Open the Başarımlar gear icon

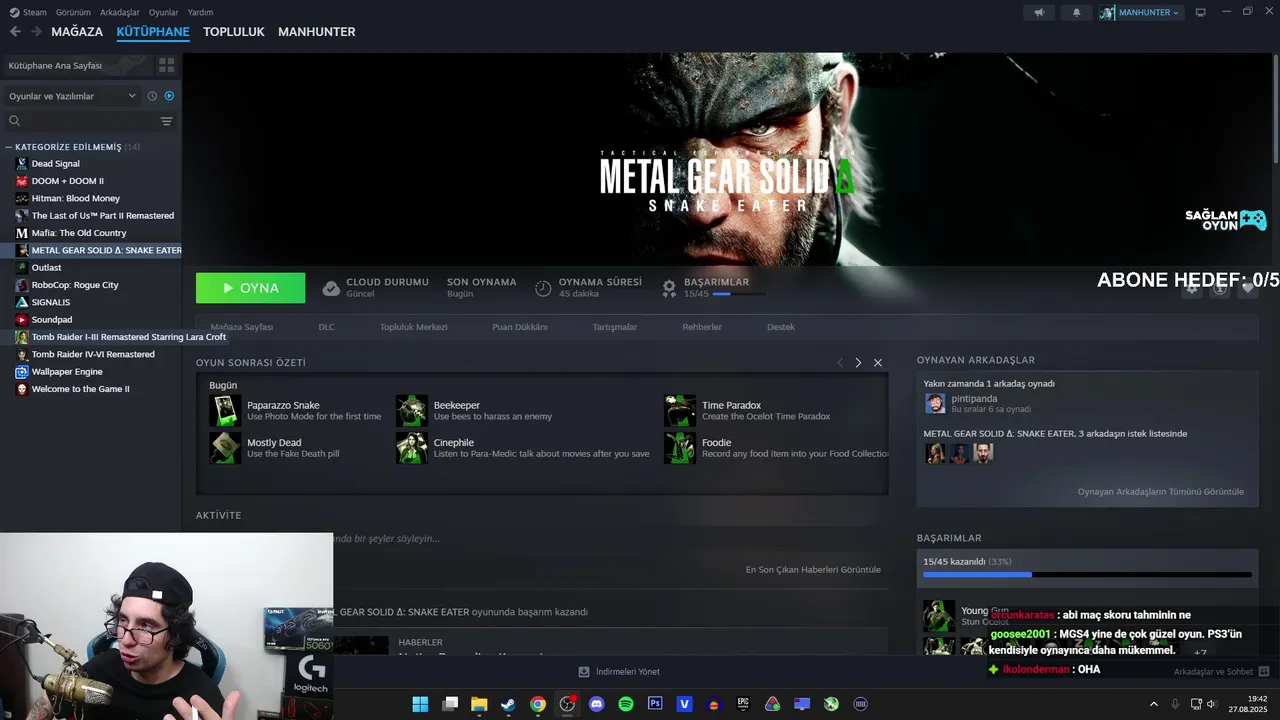pyautogui.click(x=669, y=288)
